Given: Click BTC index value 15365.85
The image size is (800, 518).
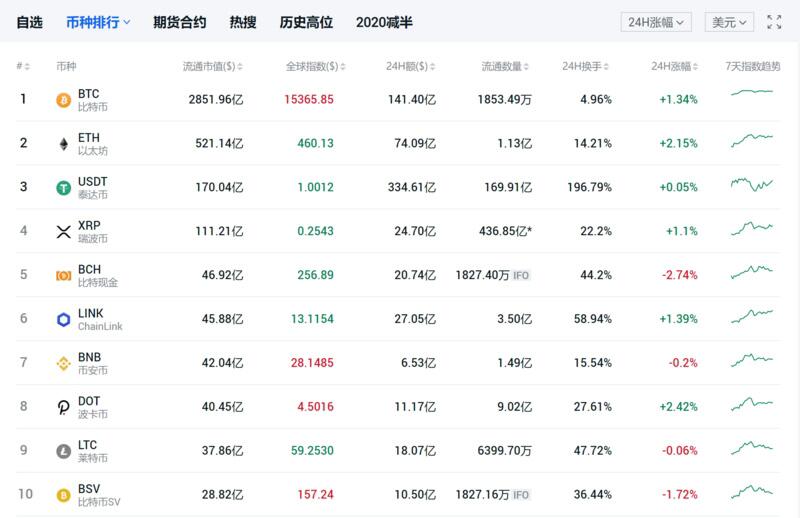Looking at the screenshot, I should [309, 100].
